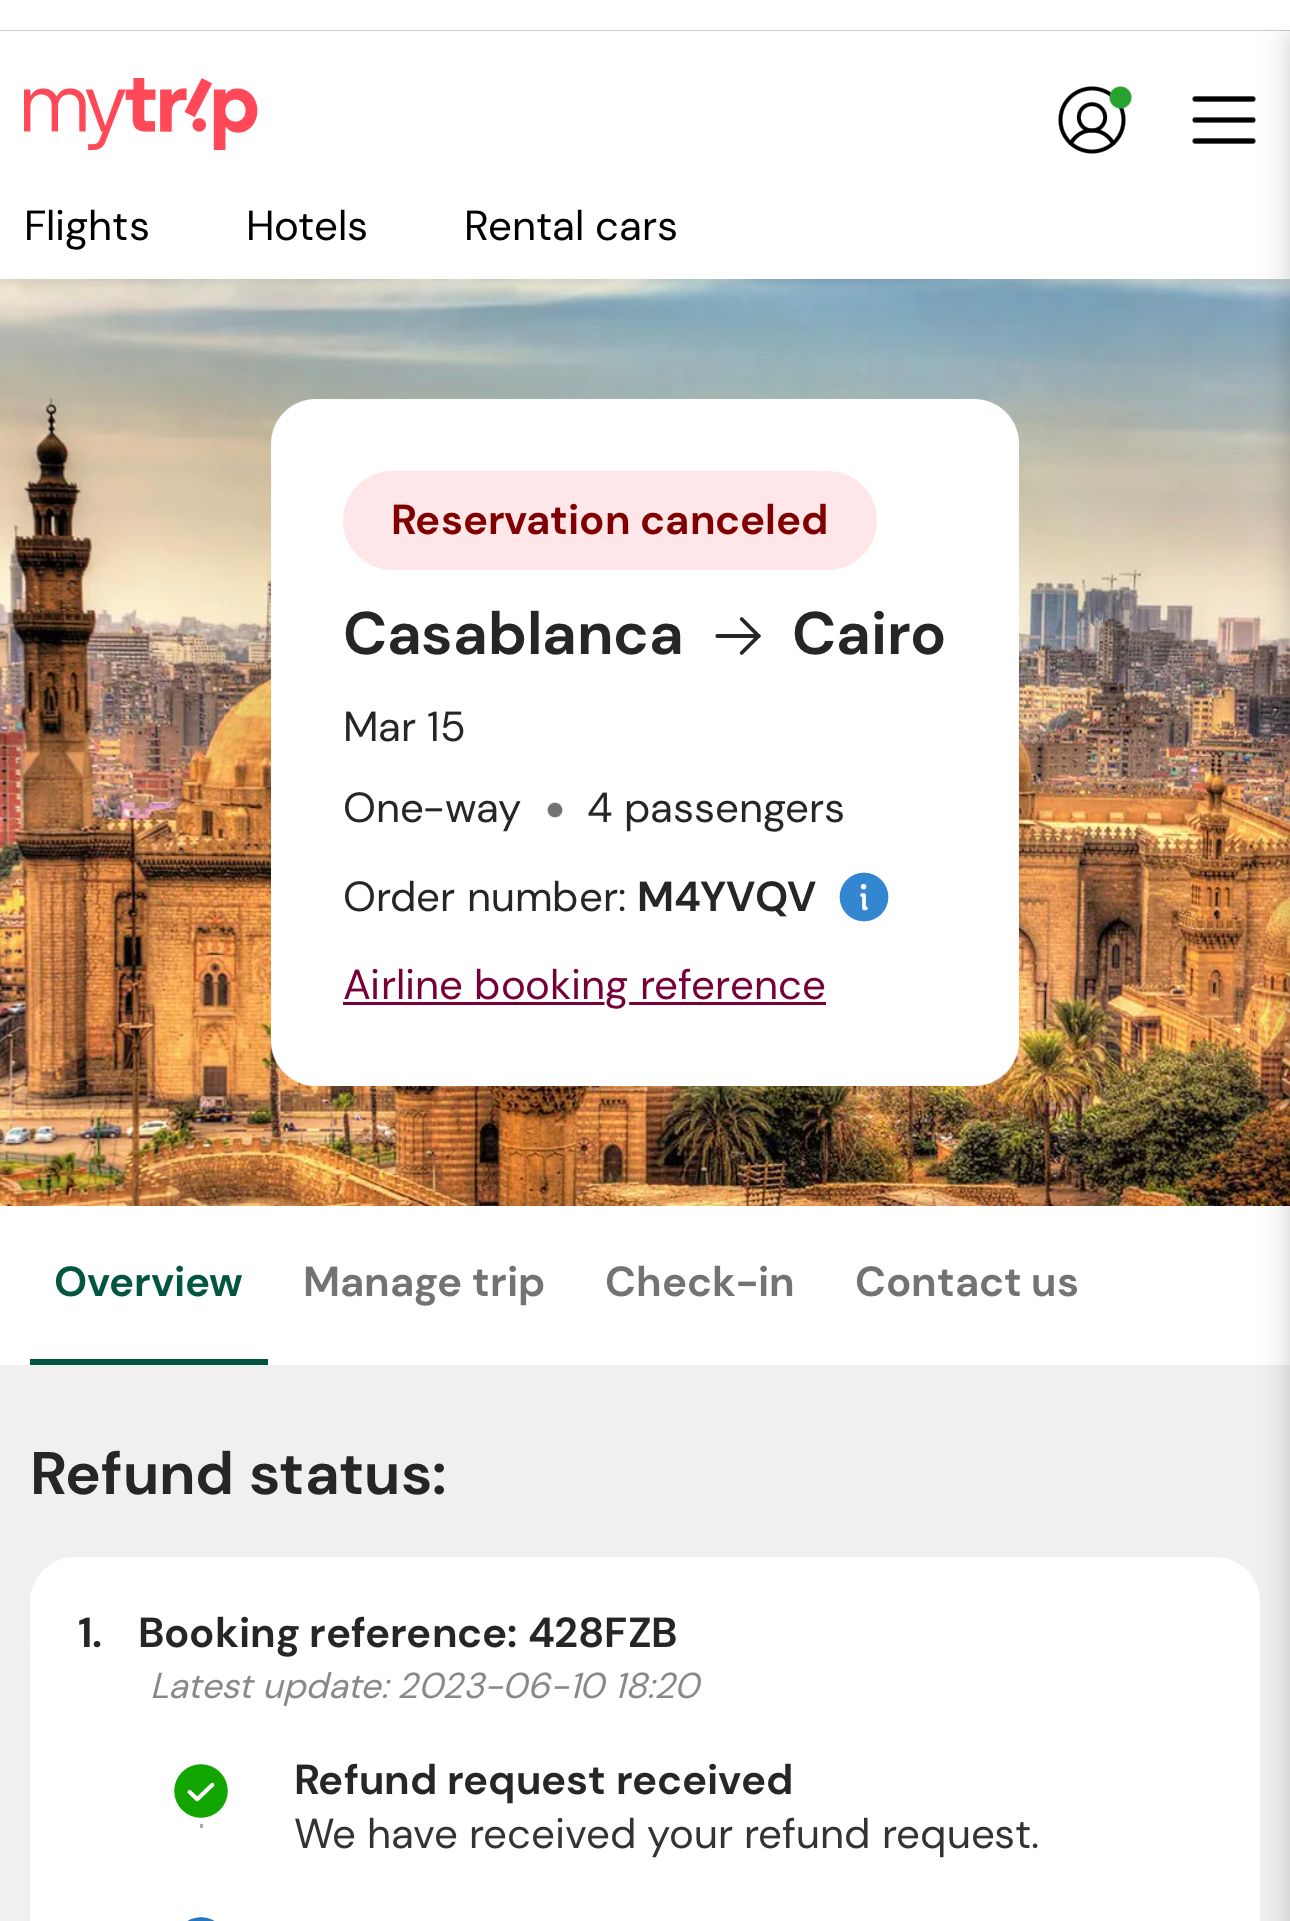Click the Reservation canceled status badge
The height and width of the screenshot is (1921, 1290).
pyautogui.click(x=609, y=520)
